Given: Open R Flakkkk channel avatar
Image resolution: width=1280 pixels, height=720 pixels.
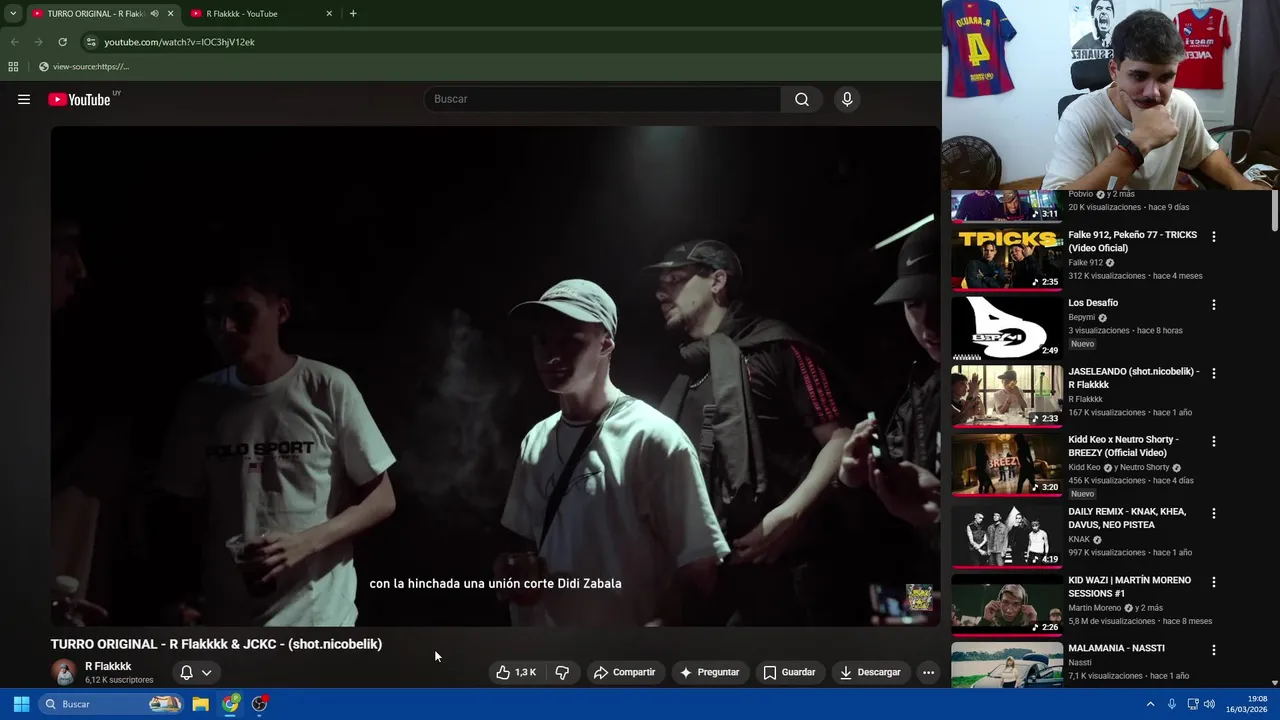Looking at the screenshot, I should (64, 672).
